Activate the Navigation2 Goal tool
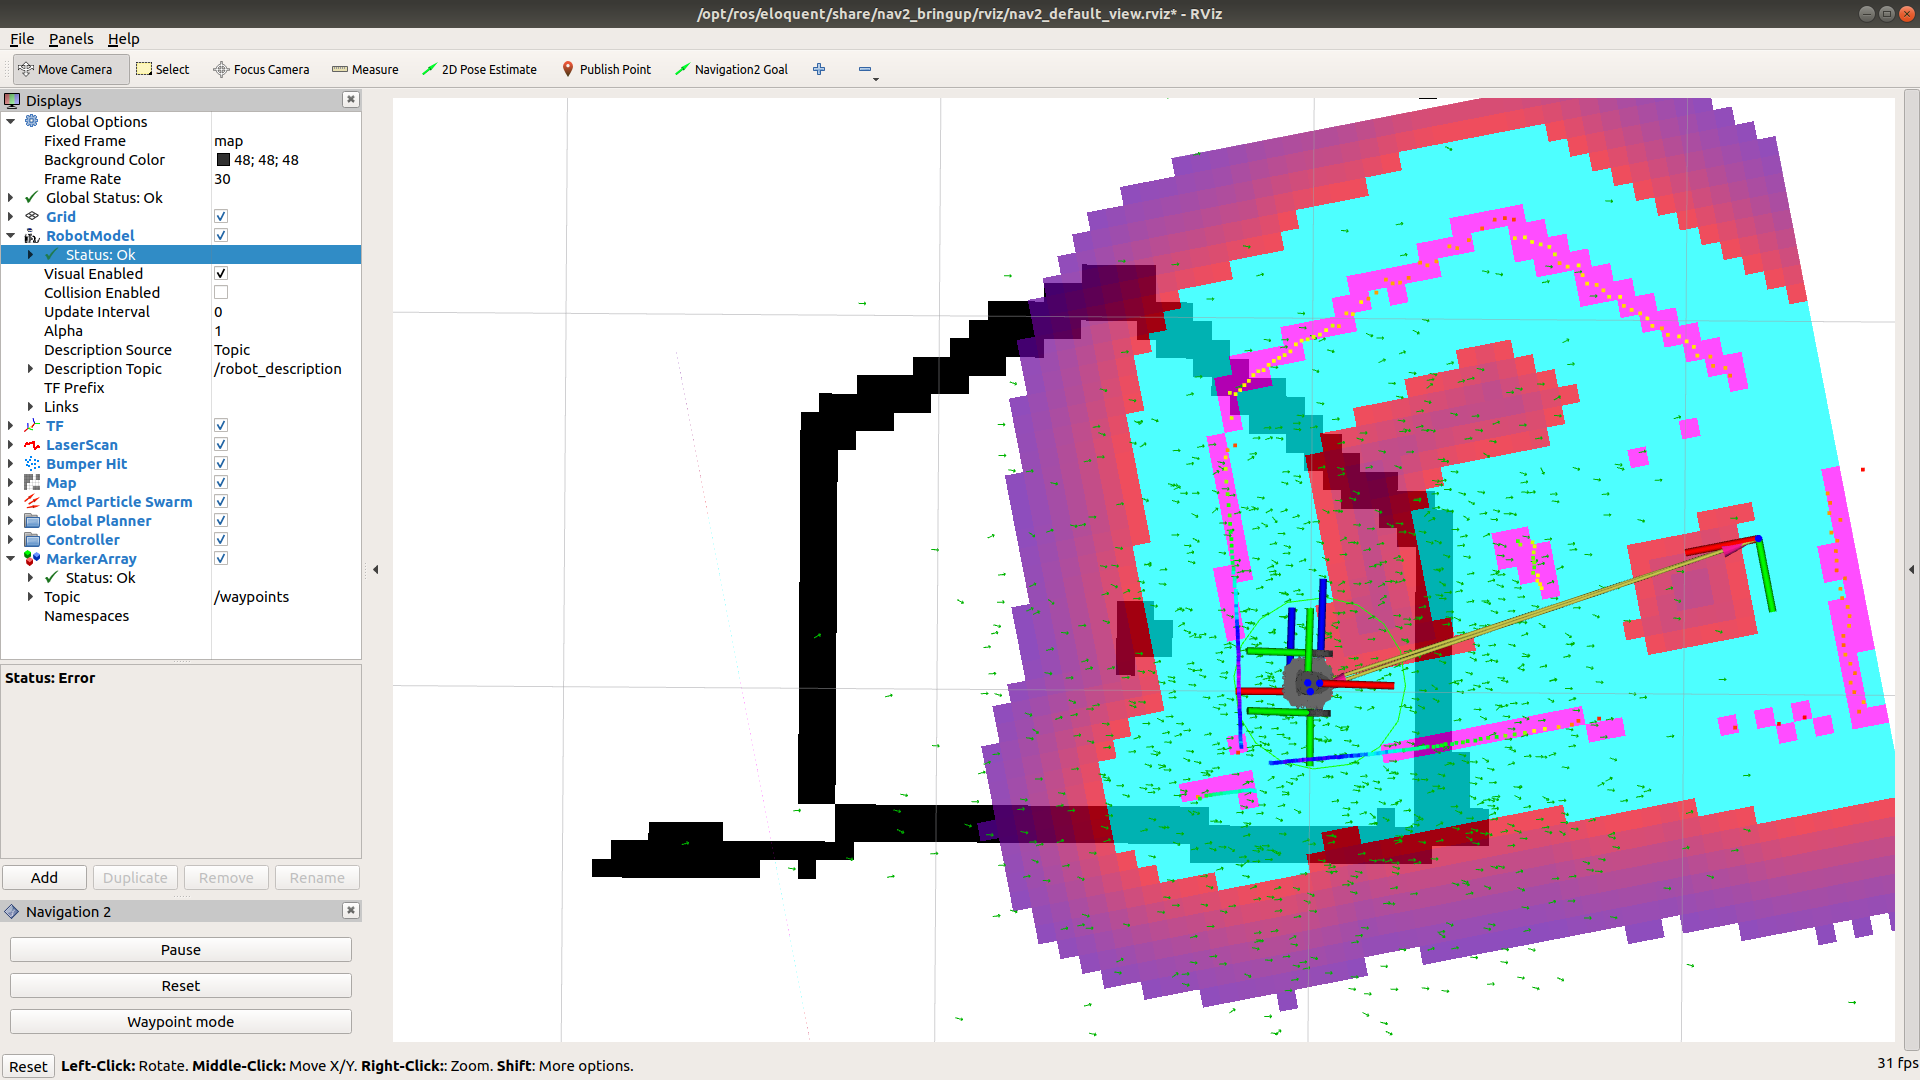Viewport: 1920px width, 1080px height. pos(731,69)
